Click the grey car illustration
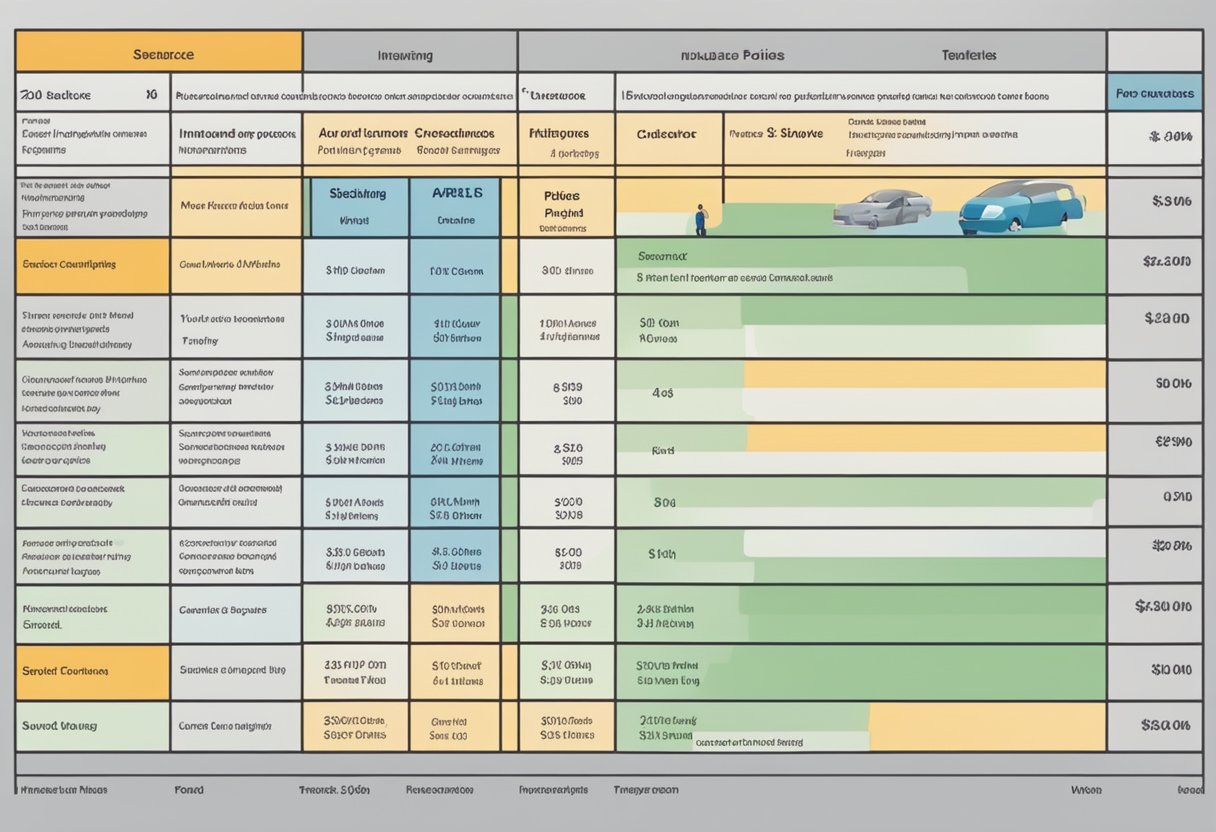Image resolution: width=1216 pixels, height=832 pixels. click(882, 208)
